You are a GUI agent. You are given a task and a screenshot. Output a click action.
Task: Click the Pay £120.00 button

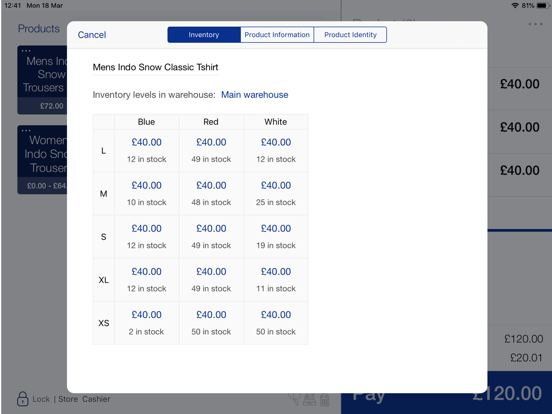click(446, 393)
